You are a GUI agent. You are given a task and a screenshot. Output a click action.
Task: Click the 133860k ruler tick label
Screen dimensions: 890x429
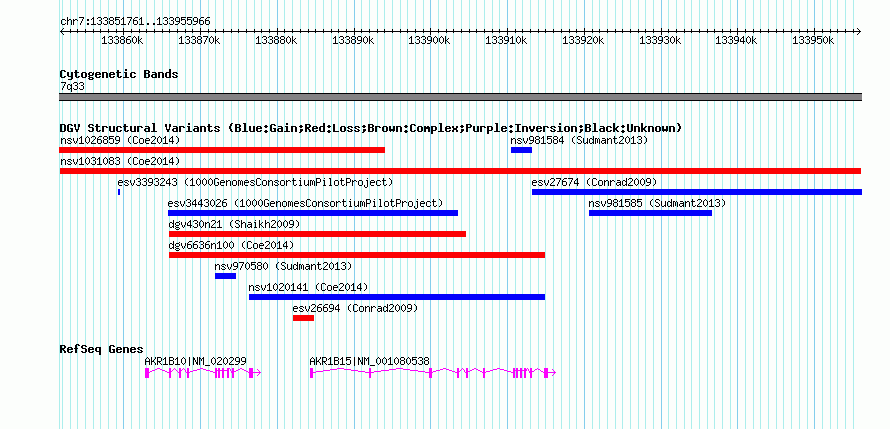coord(122,40)
